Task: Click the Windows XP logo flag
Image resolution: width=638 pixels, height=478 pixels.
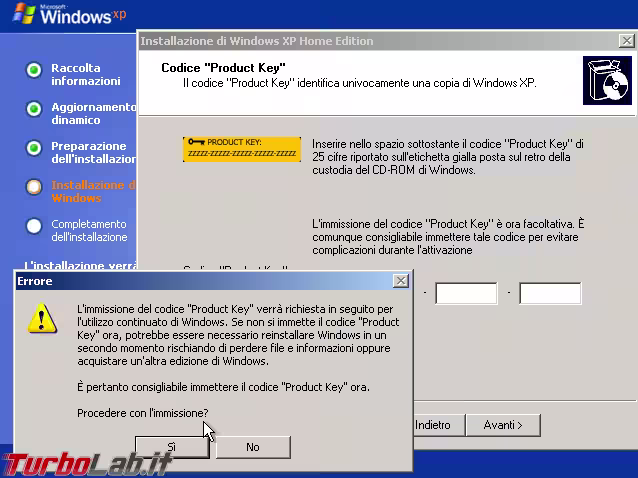Action: tap(24, 14)
